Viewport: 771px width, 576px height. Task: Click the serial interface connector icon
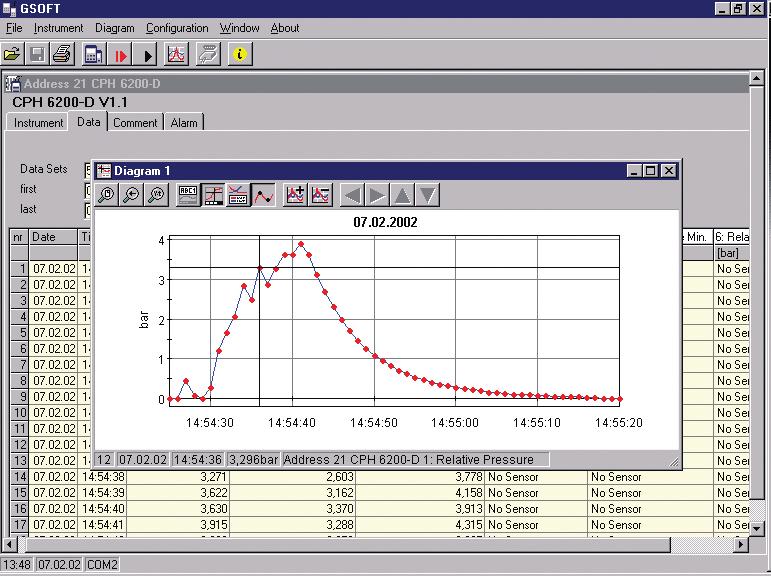pyautogui.click(x=208, y=54)
